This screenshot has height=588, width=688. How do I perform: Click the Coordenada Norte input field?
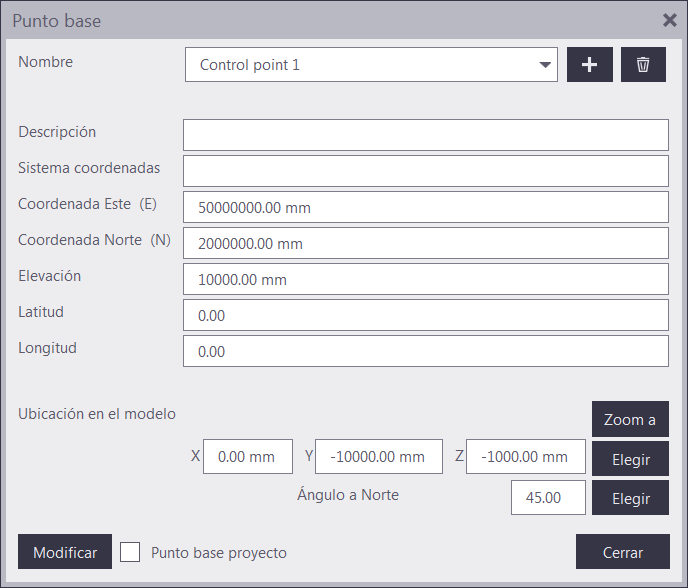(x=425, y=243)
